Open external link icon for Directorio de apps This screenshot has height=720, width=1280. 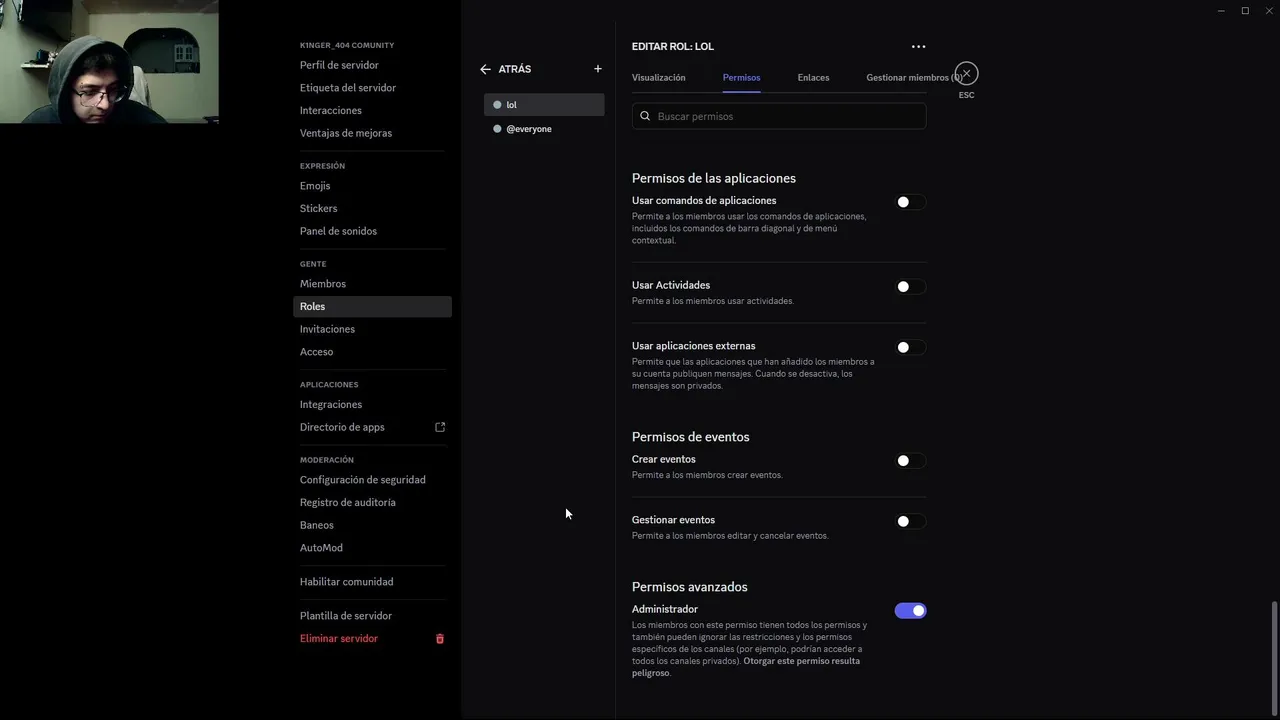[x=440, y=427]
